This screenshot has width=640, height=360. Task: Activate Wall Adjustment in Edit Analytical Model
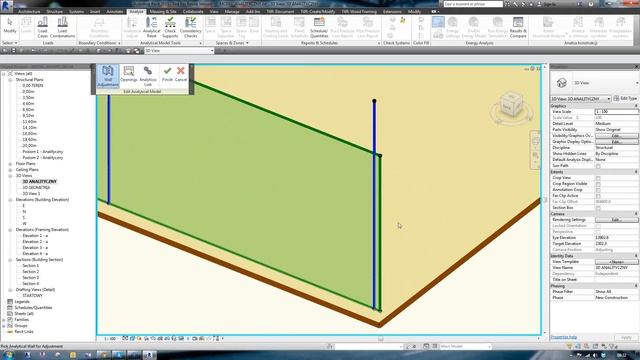coord(108,76)
